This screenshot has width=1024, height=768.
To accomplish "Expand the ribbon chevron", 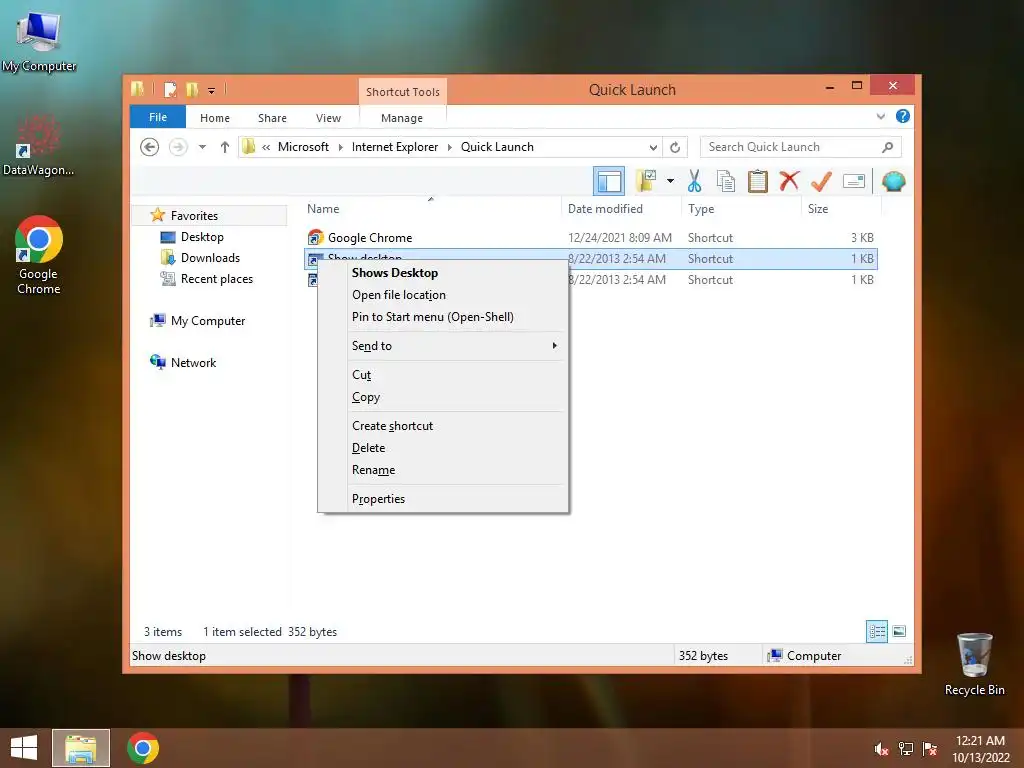I will tap(880, 116).
